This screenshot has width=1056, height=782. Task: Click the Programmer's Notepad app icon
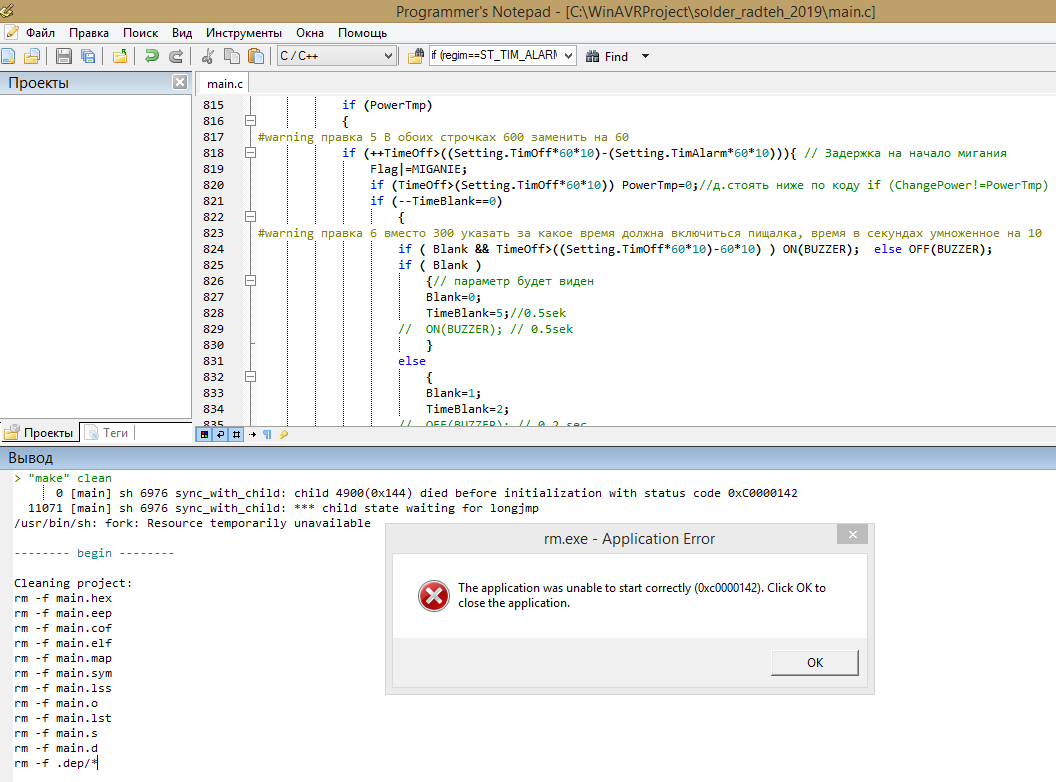click(7, 10)
